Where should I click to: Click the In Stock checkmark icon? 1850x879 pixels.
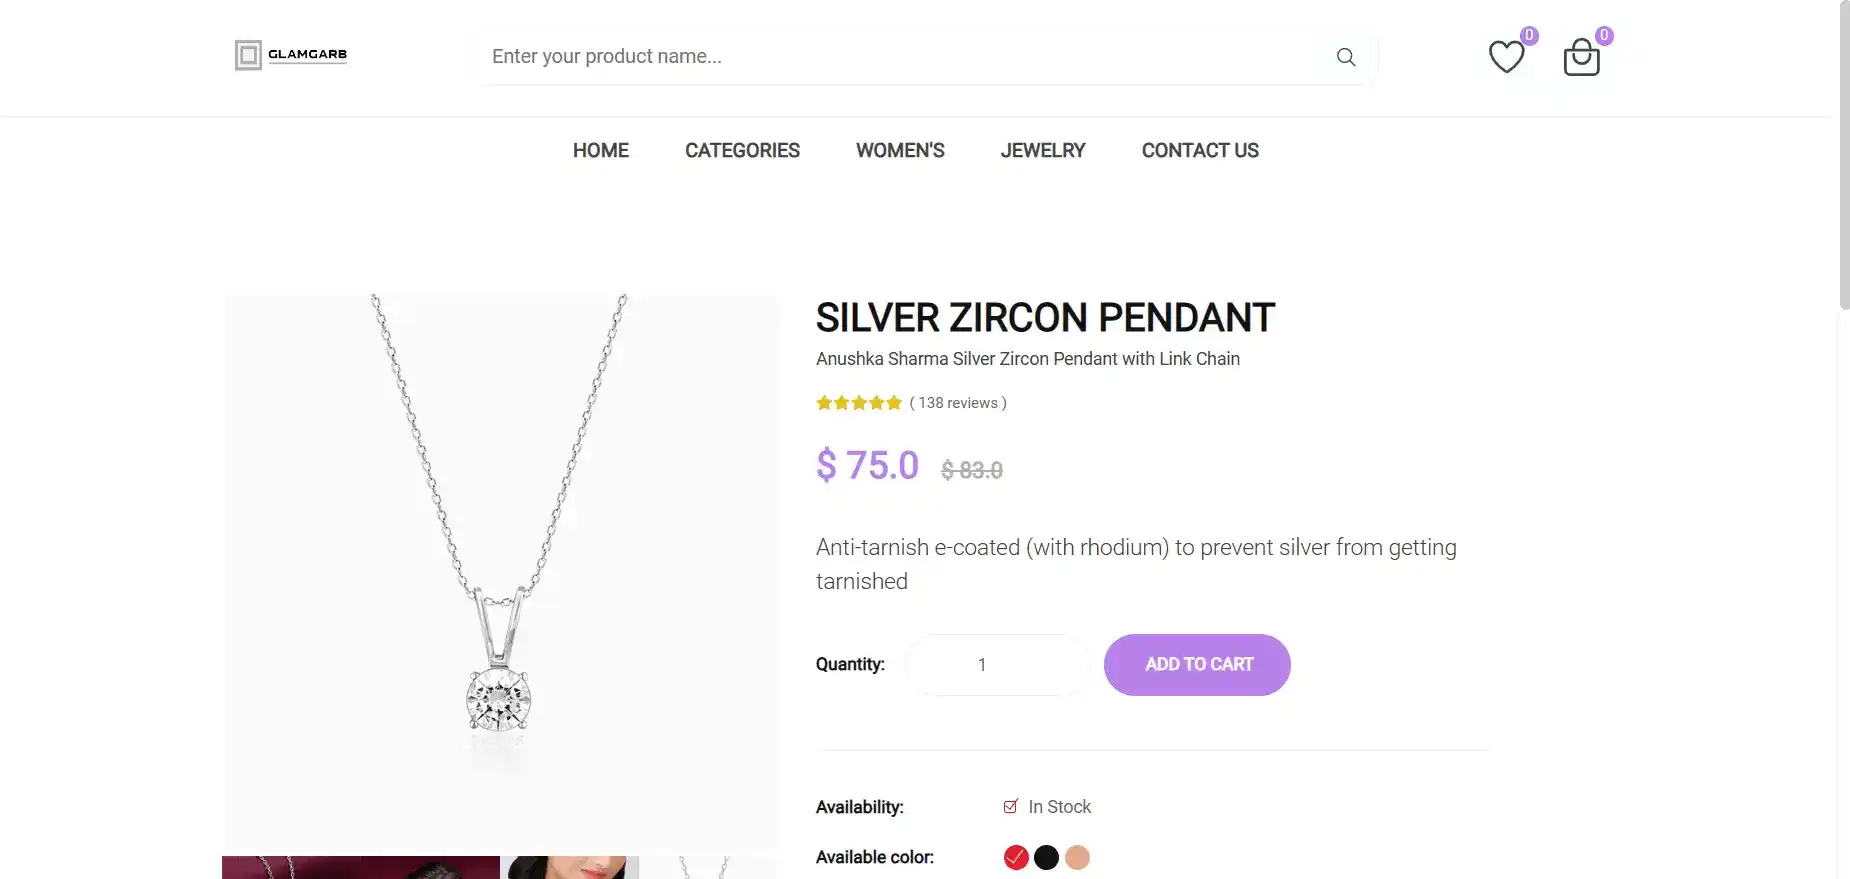click(x=1011, y=806)
